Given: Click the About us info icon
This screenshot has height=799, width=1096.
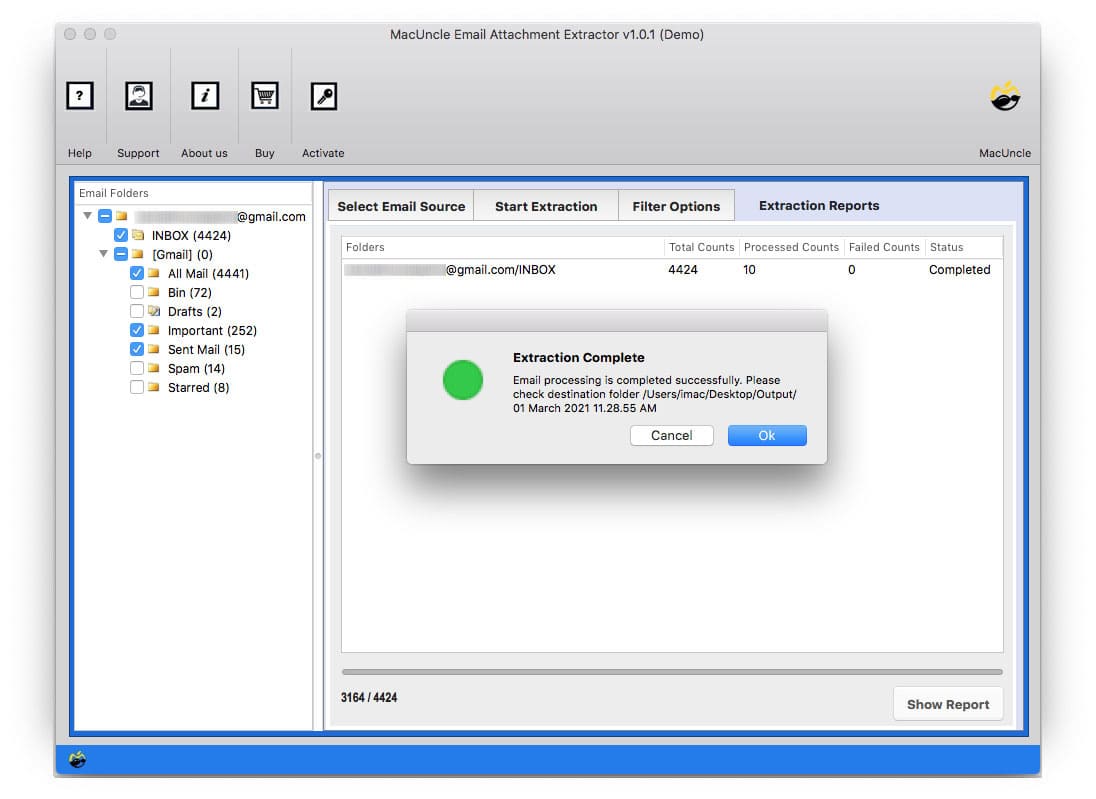Looking at the screenshot, I should [205, 96].
